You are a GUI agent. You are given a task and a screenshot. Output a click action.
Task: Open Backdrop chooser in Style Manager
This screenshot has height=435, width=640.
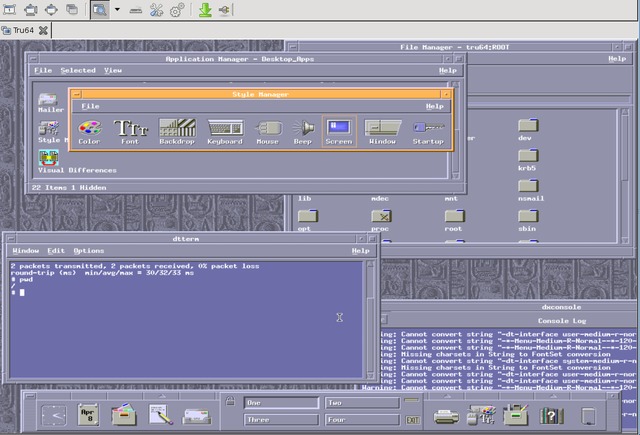coord(177,132)
